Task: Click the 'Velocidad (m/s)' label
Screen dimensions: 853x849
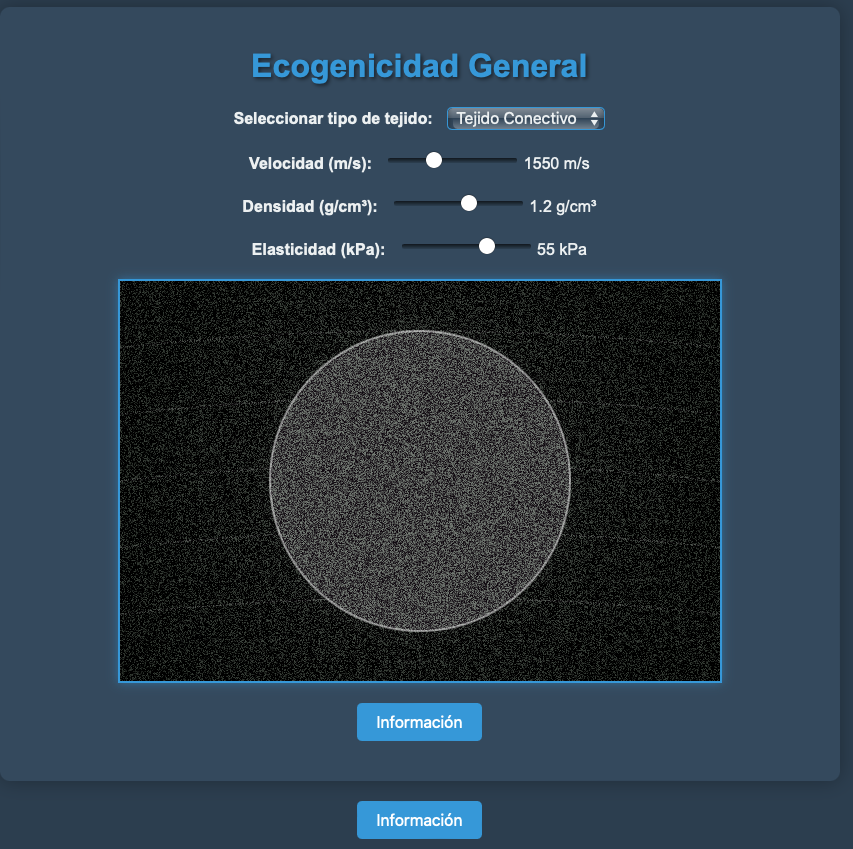Action: coord(310,163)
